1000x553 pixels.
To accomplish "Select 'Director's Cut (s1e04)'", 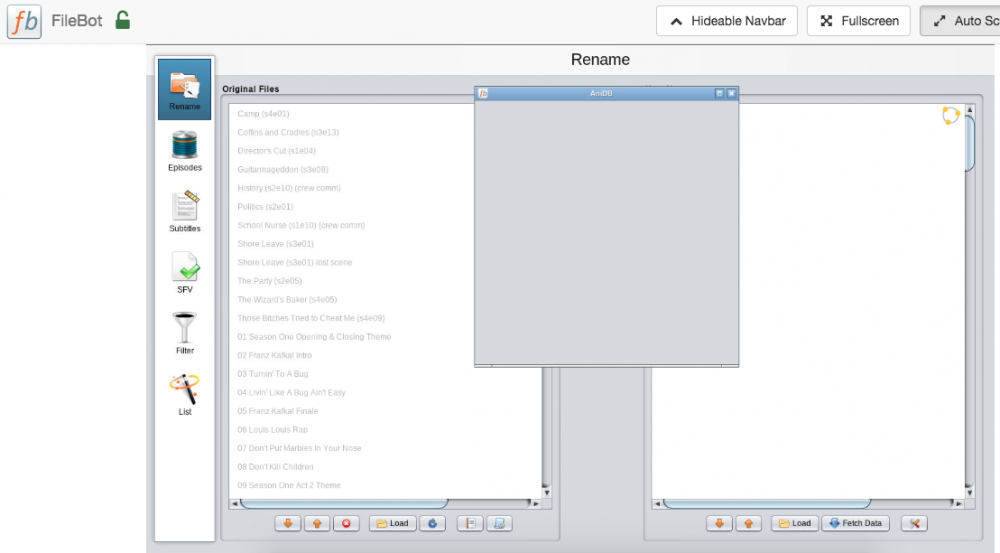I will click(x=276, y=151).
